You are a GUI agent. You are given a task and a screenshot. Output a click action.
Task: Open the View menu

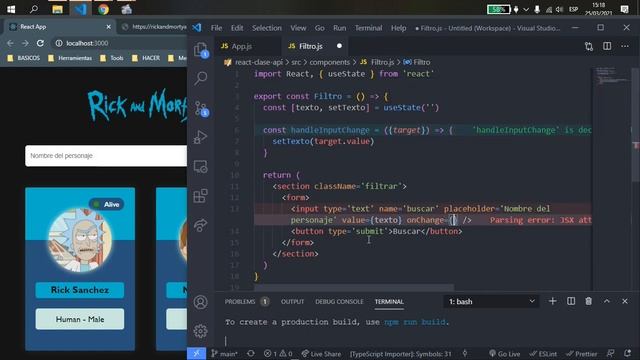point(298,28)
